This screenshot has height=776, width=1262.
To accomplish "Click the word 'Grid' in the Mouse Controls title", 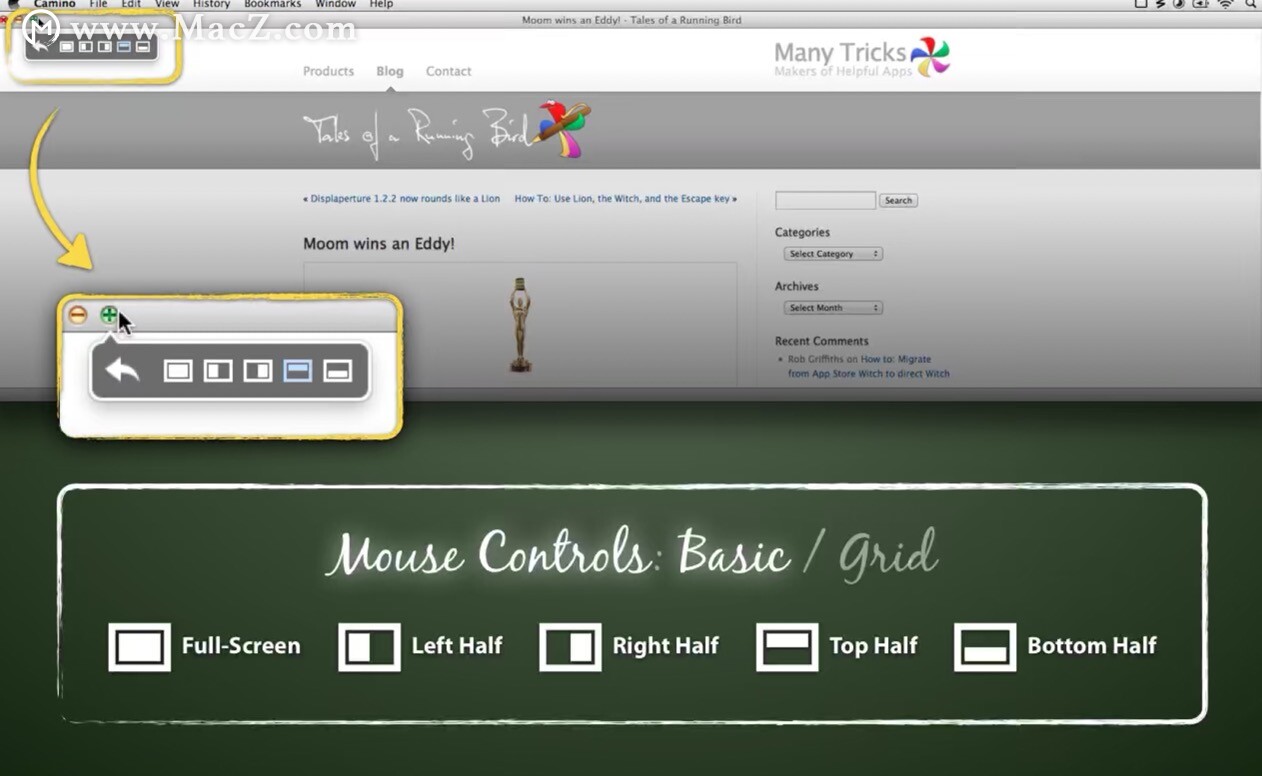I will 888,555.
